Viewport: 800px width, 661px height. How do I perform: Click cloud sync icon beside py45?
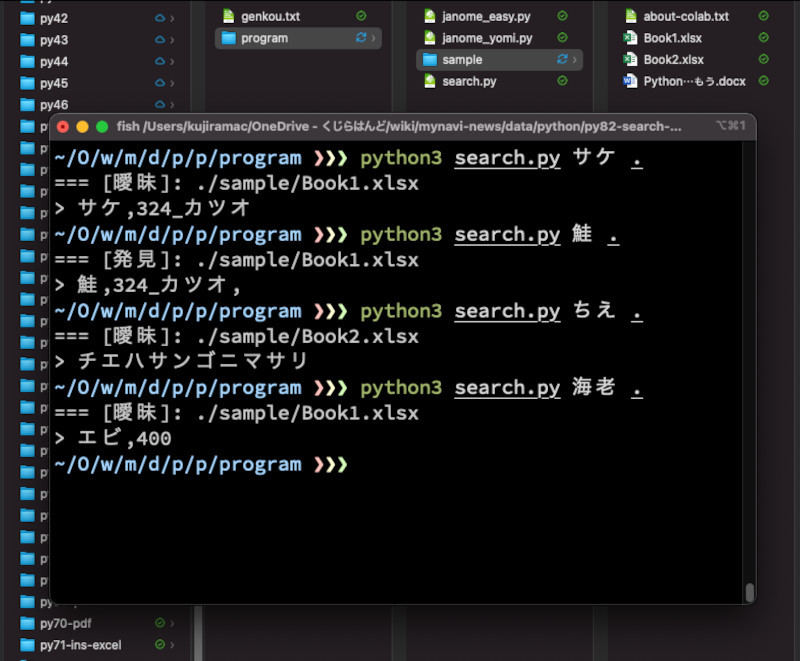click(160, 83)
